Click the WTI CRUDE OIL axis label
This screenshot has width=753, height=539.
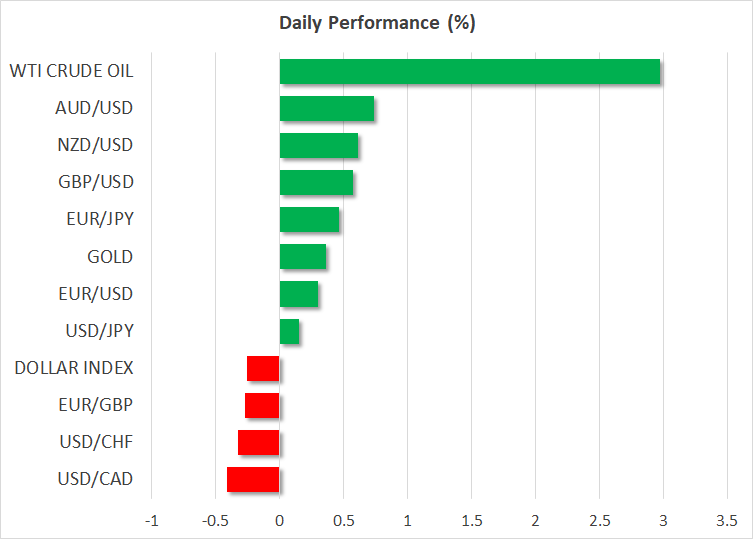[x=71, y=71]
